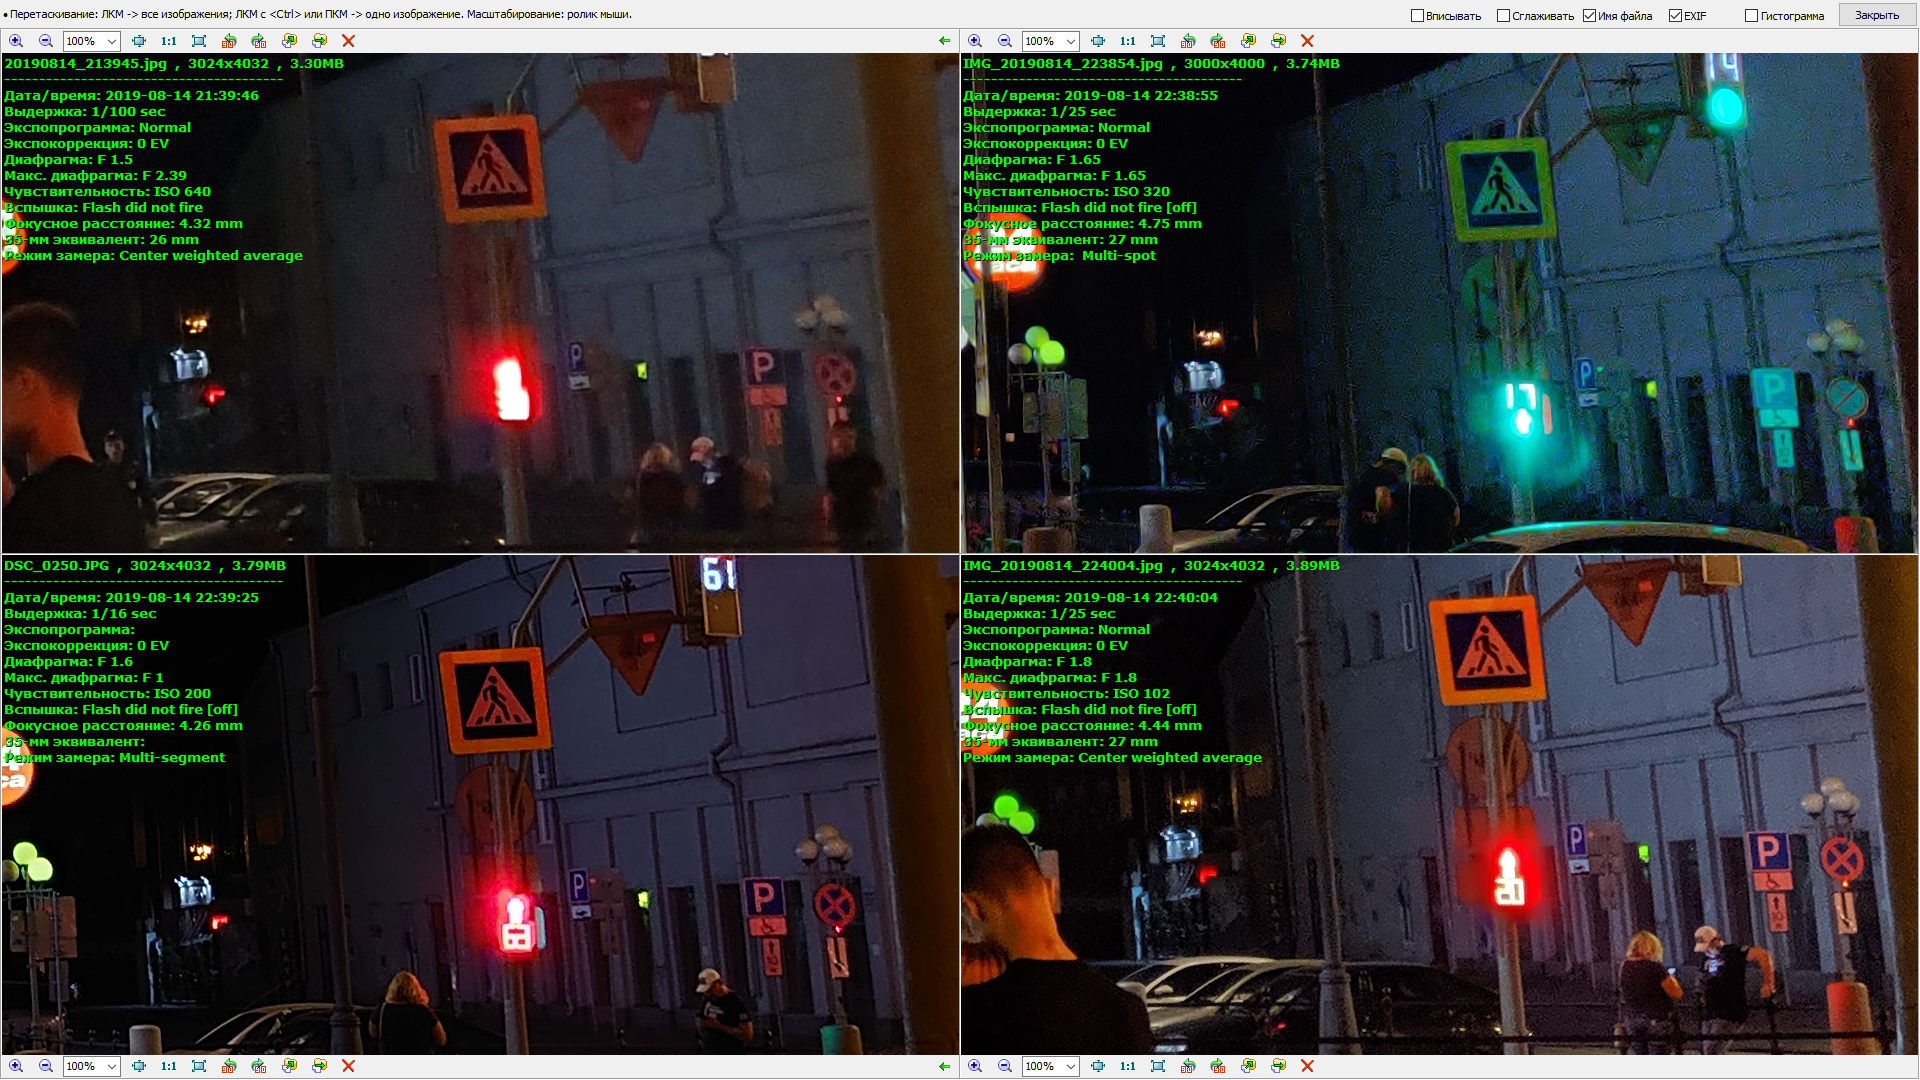Center image icon in 20190814_213945.jpg toolbar
Viewport: 1920px width, 1080px height.
point(139,41)
